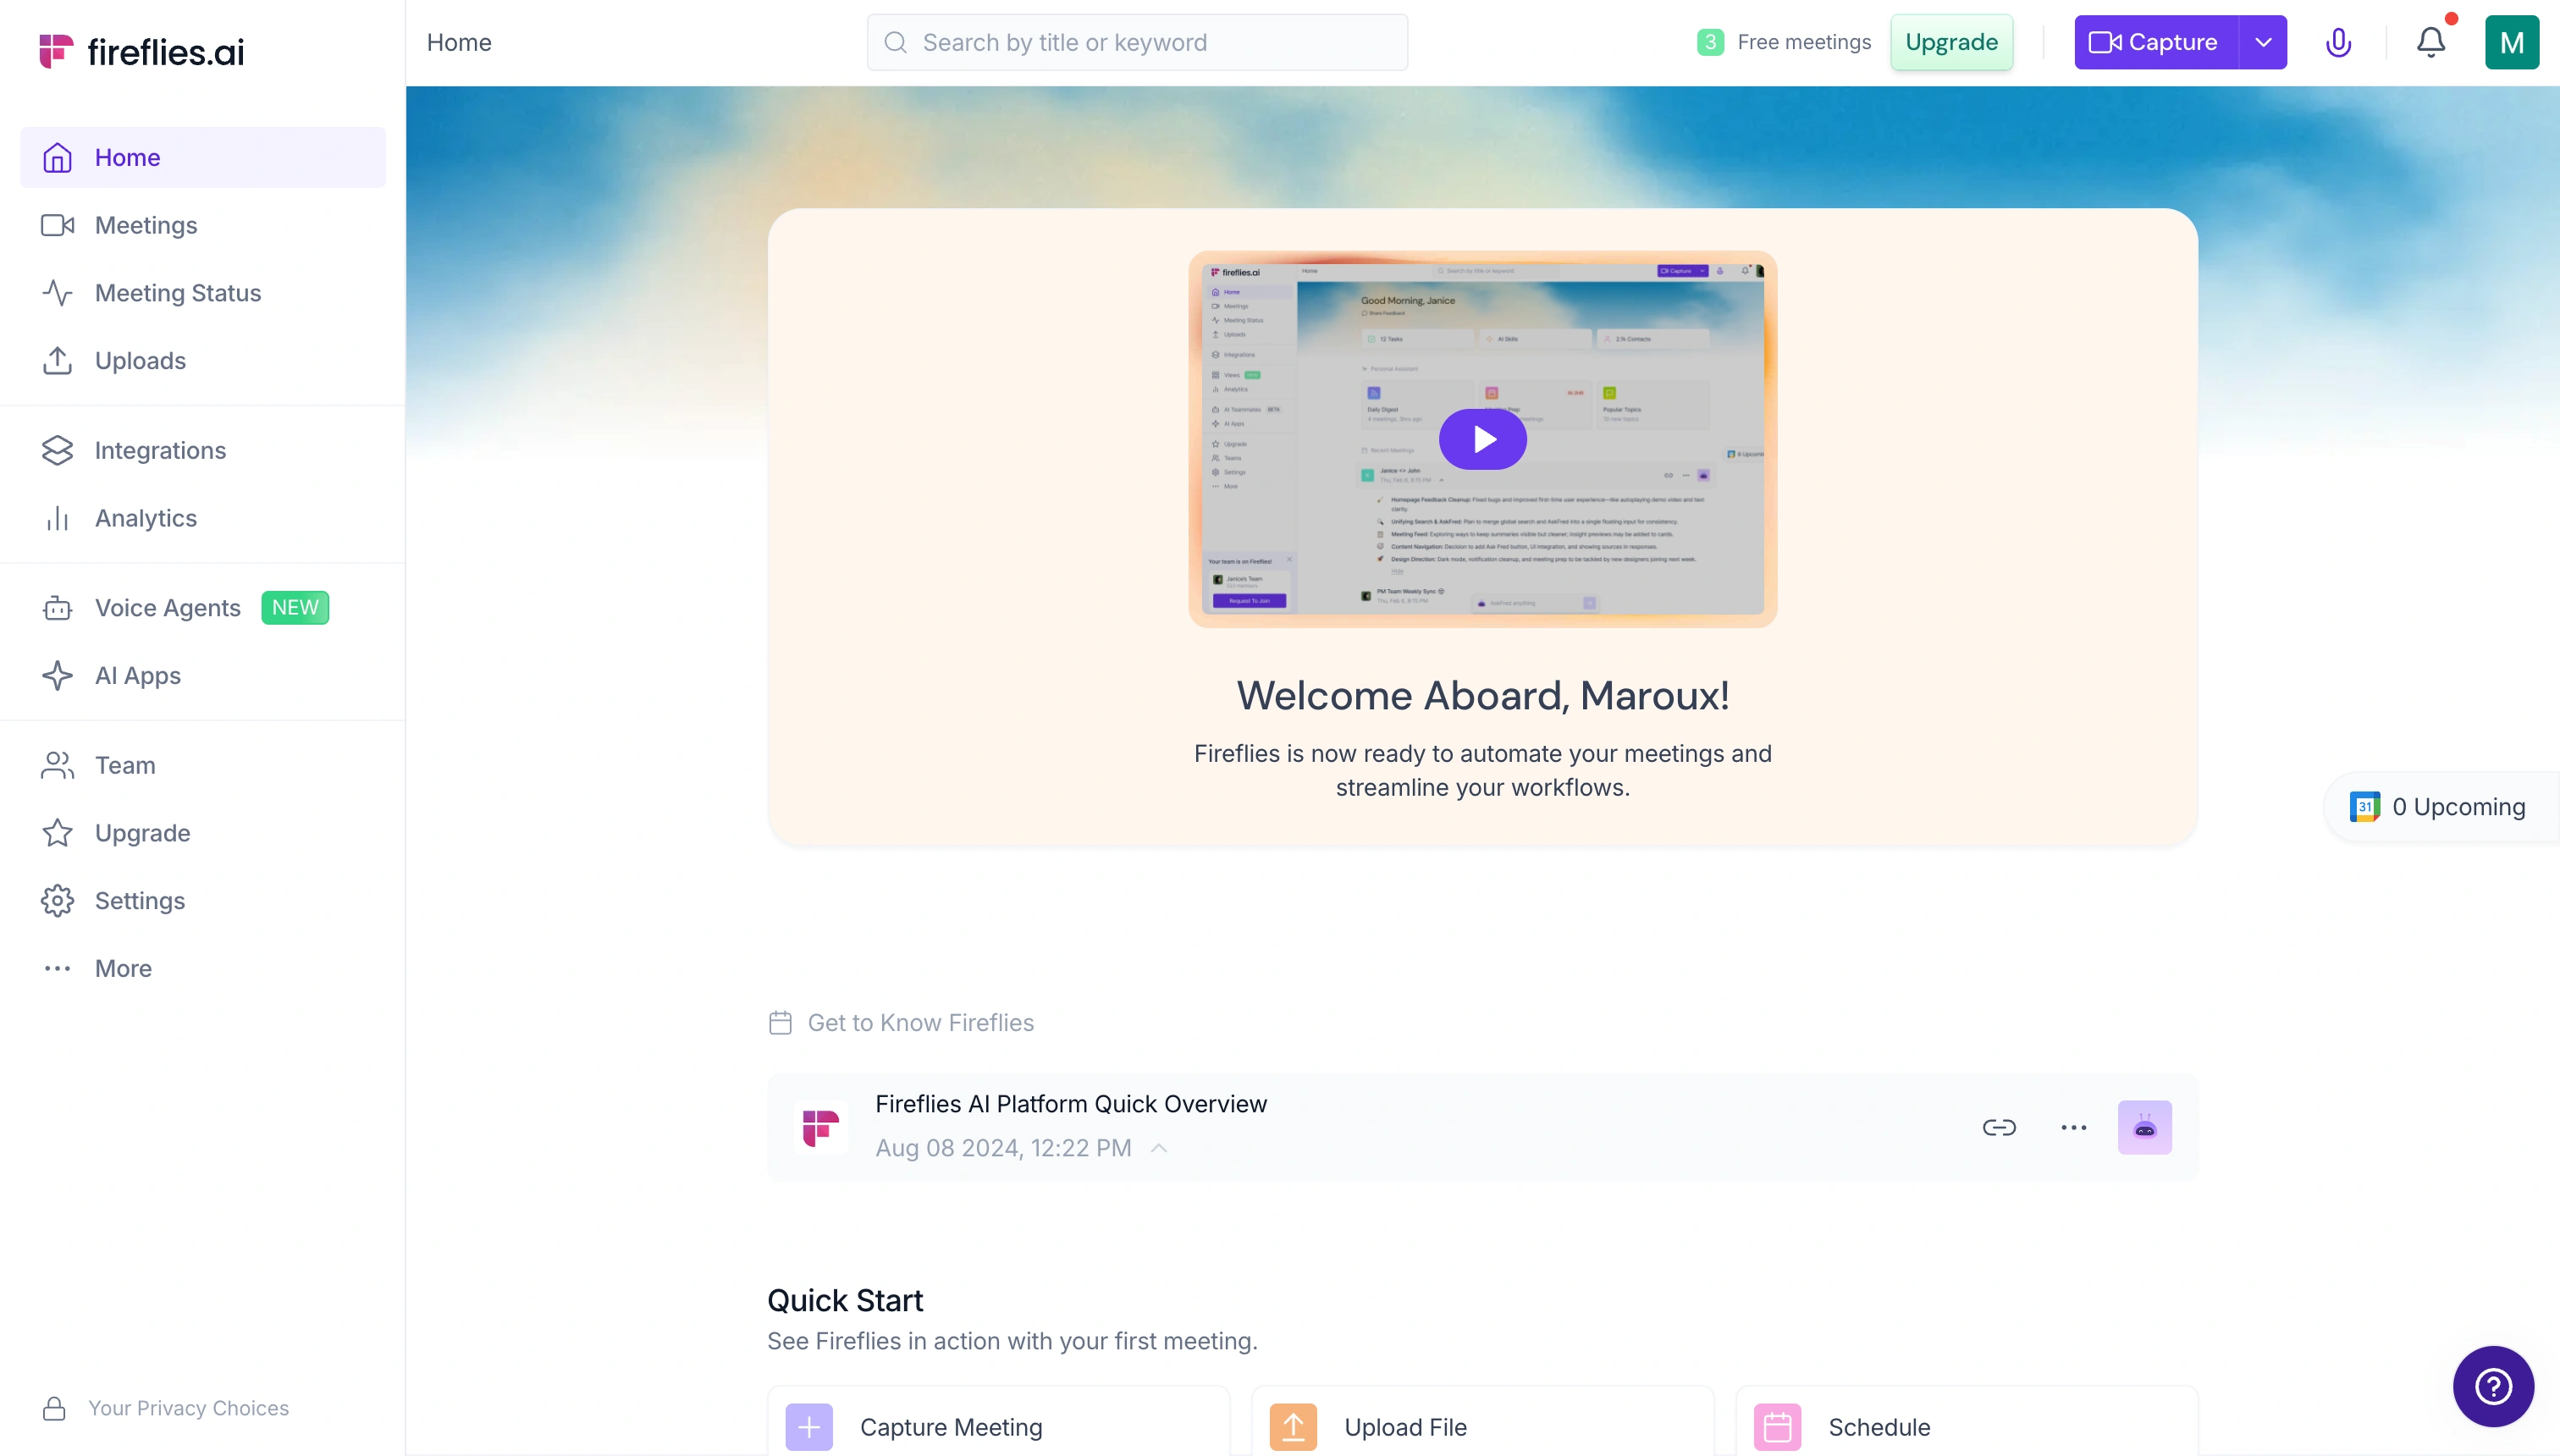The width and height of the screenshot is (2560, 1456).
Task: Start recording with the microphone icon
Action: (x=2339, y=42)
